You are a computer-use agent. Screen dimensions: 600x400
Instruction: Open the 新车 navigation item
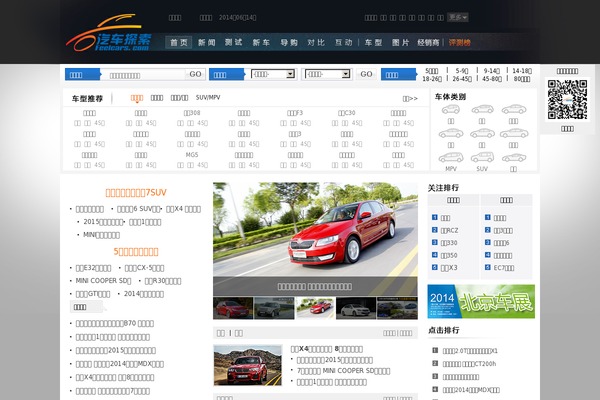[x=261, y=42]
